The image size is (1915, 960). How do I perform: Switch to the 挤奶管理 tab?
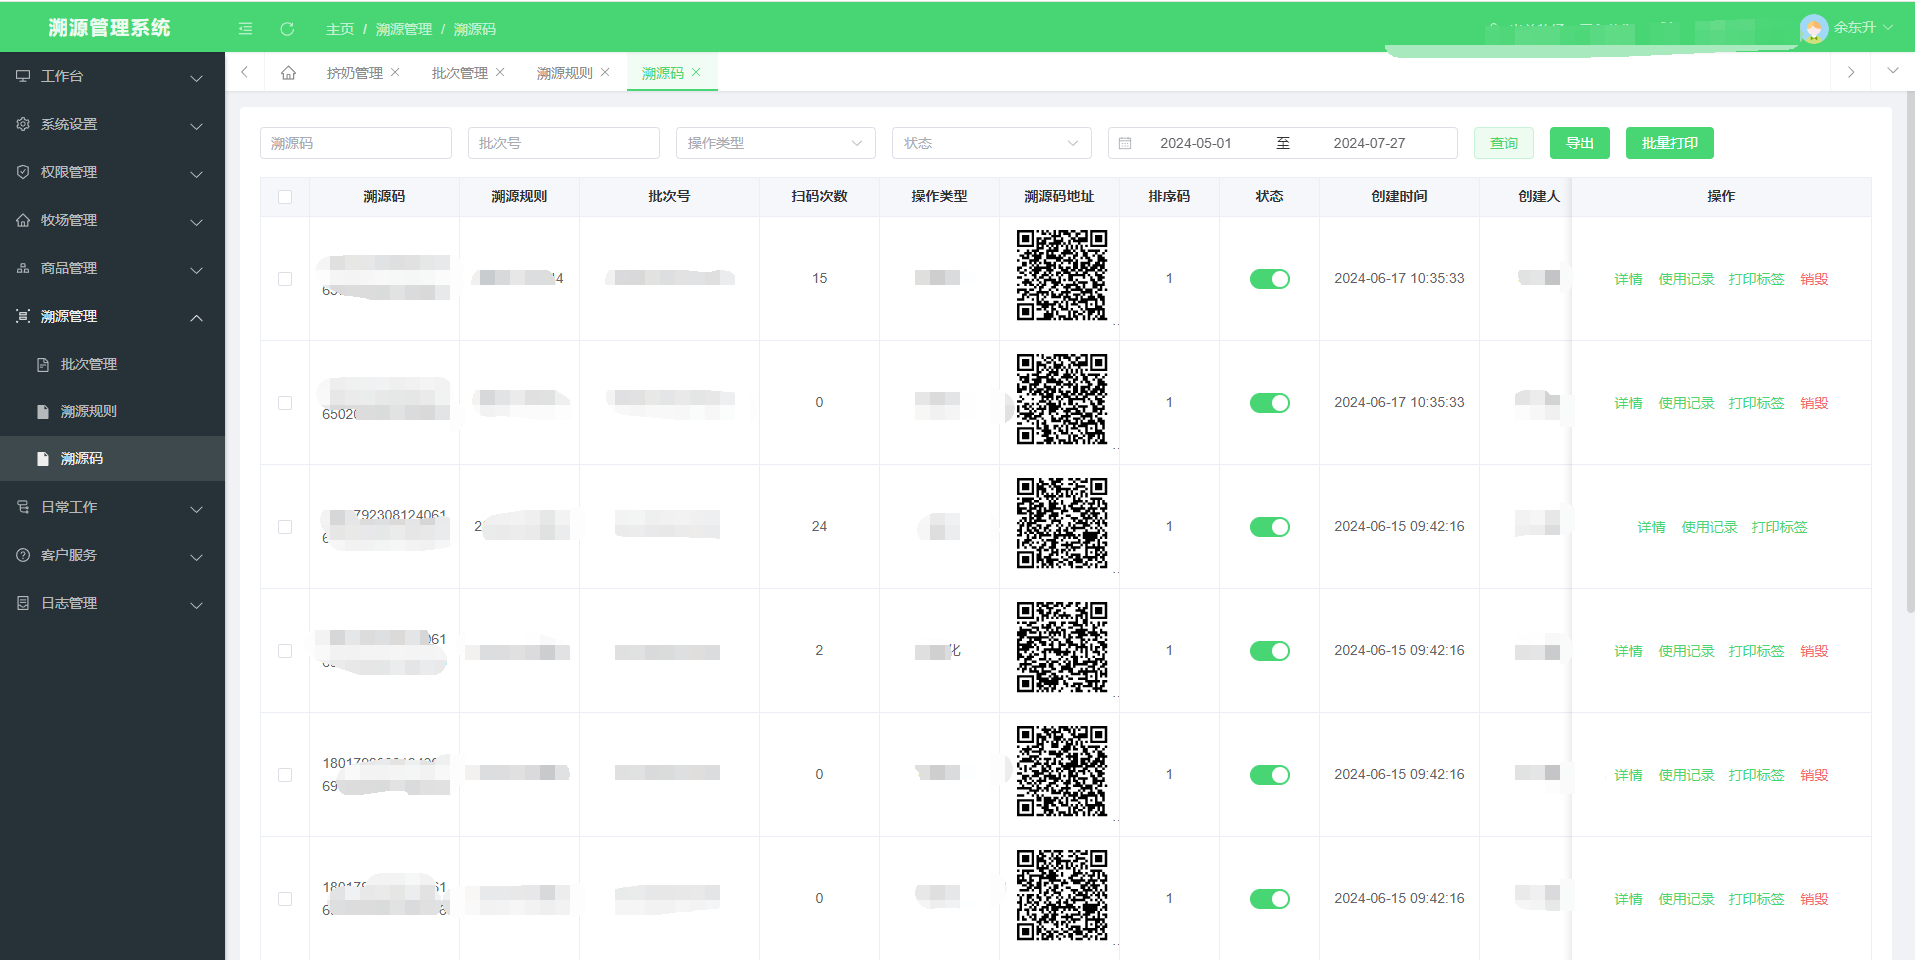click(354, 73)
